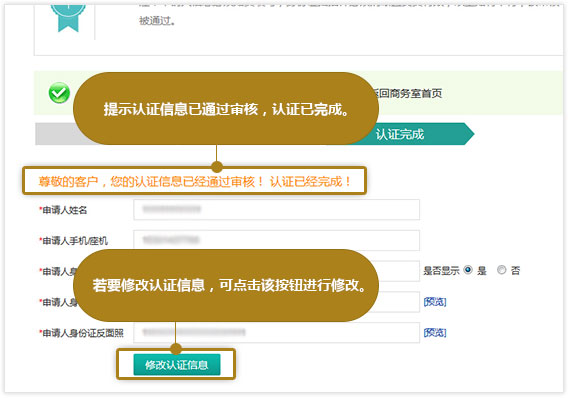Click the 申请人身份证反面照 field

pos(277,332)
